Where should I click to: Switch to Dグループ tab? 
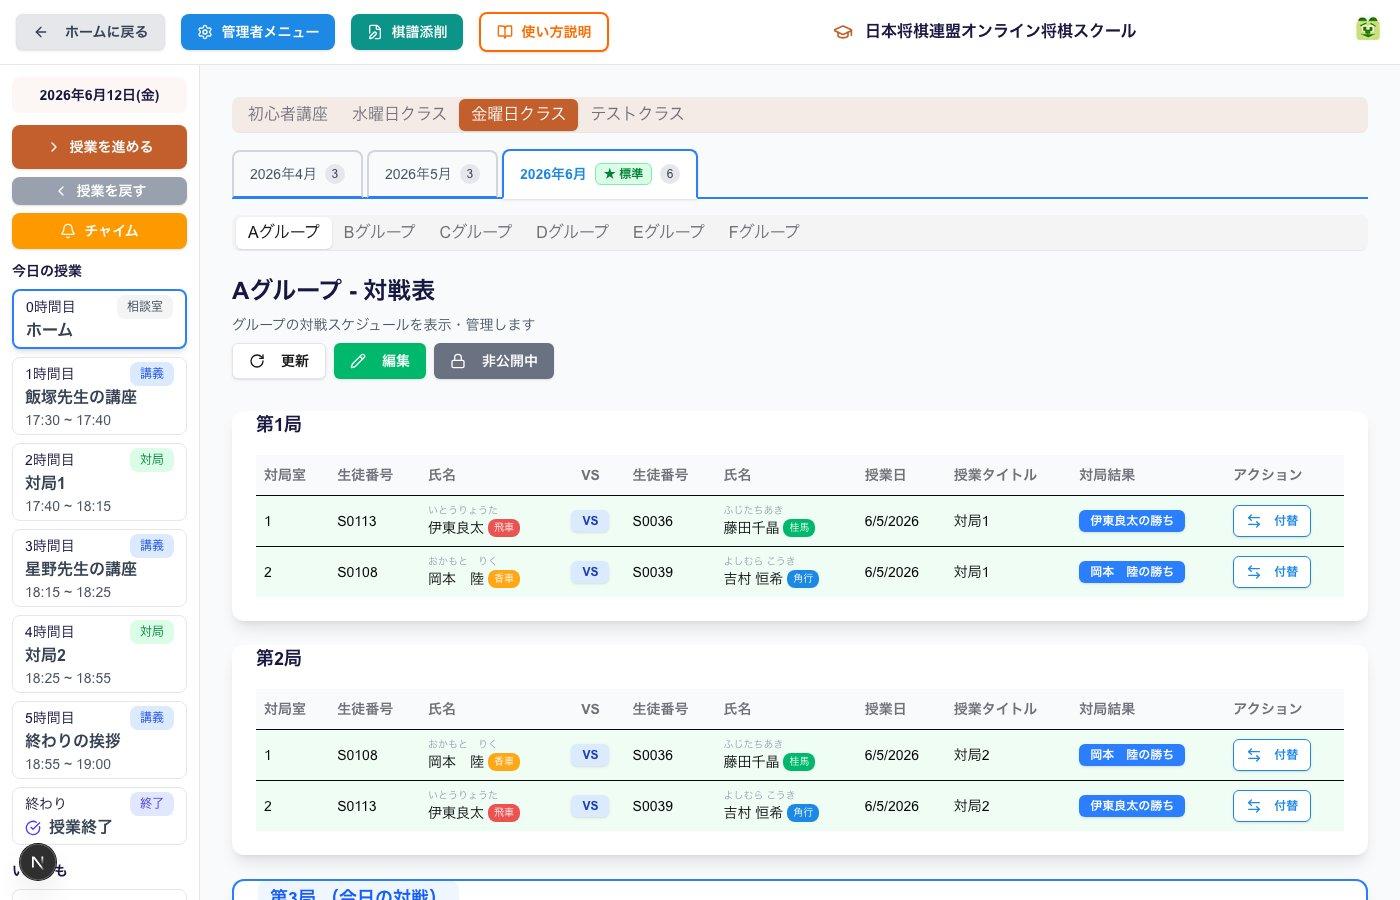(x=572, y=232)
